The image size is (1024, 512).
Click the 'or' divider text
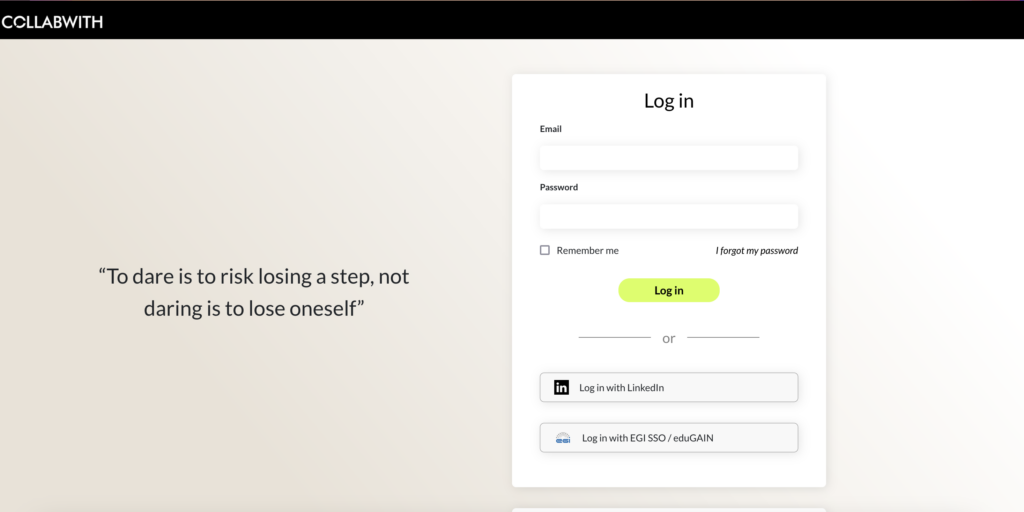pos(668,338)
